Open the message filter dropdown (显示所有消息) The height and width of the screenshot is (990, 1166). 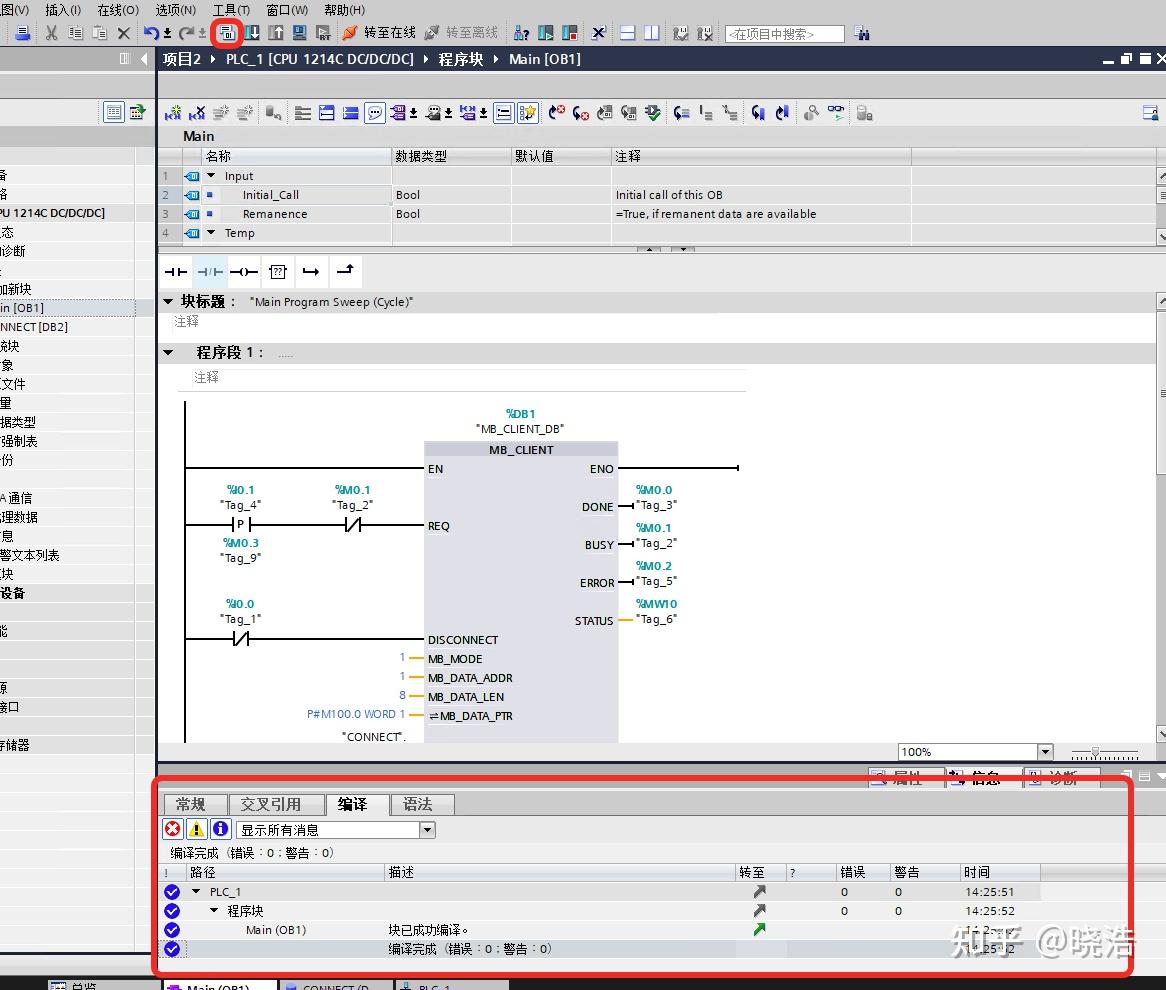pos(428,830)
